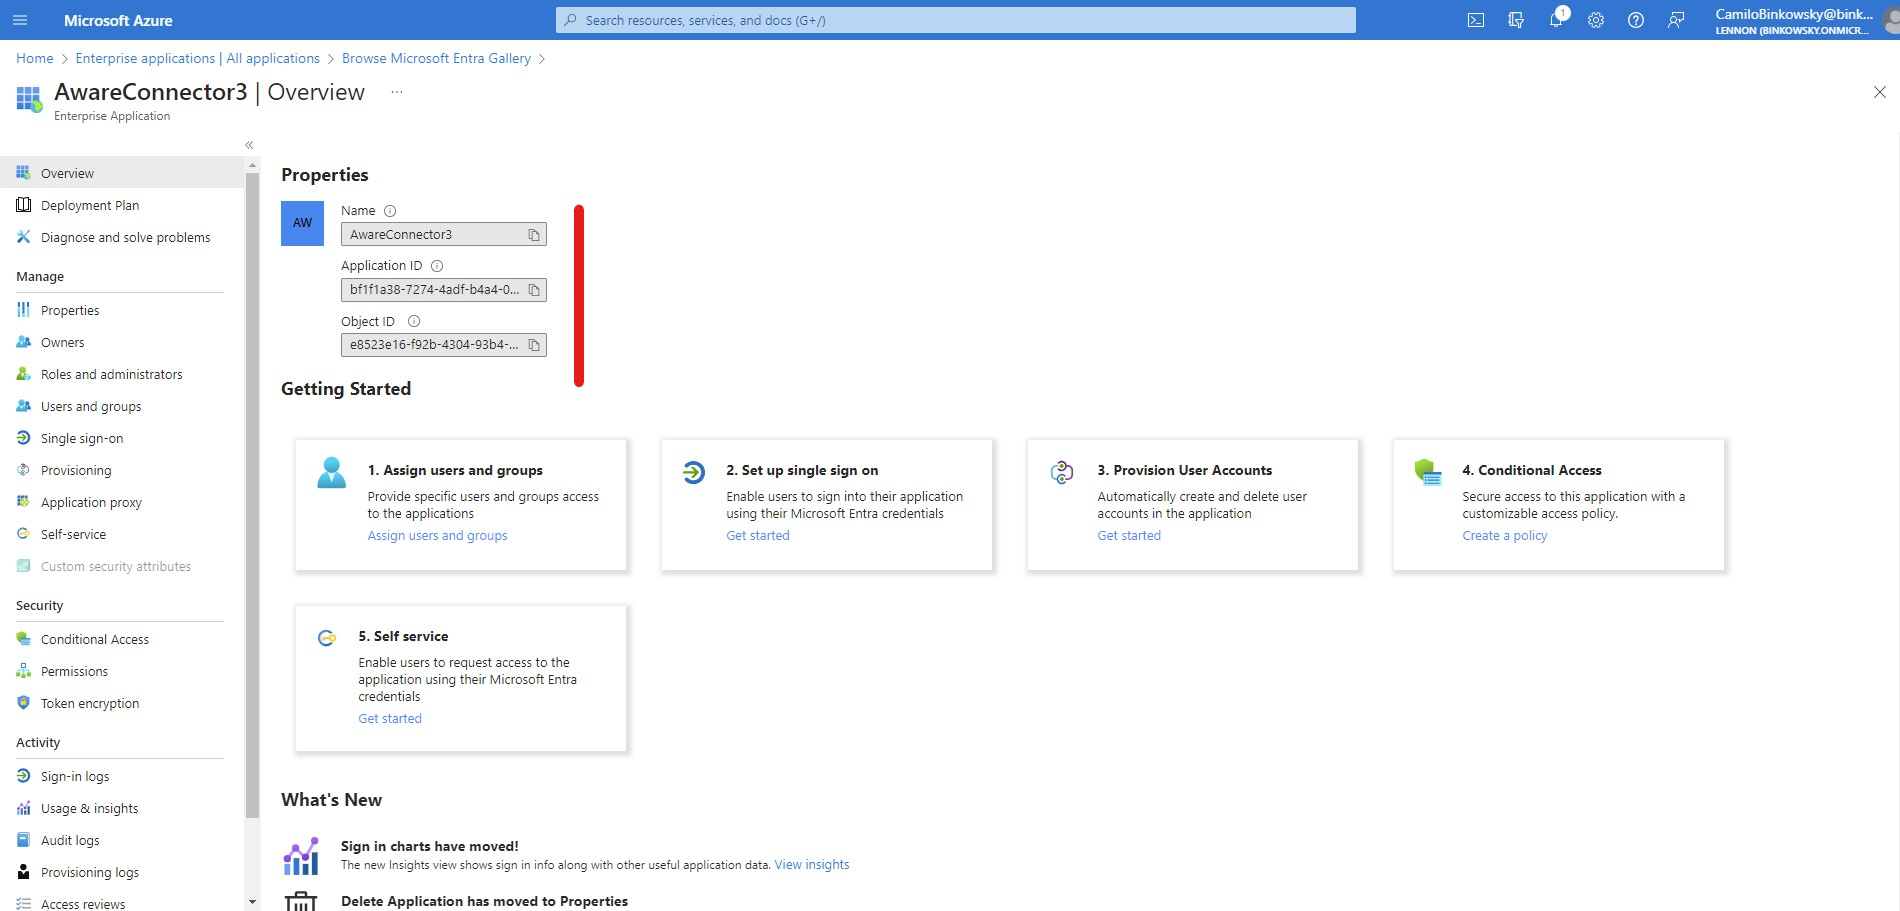Open the Feedback icon in the top bar
Screen dimensions: 1900x911
(x=1676, y=20)
